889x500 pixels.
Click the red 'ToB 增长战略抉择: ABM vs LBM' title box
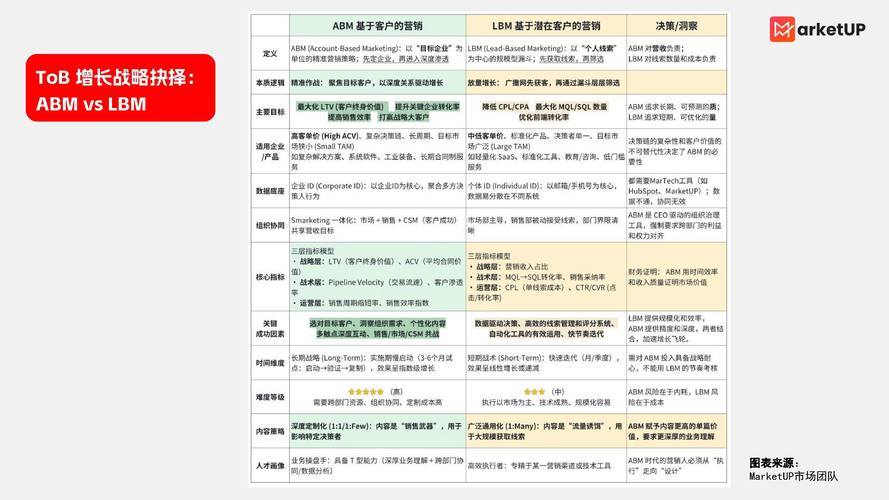pos(120,88)
